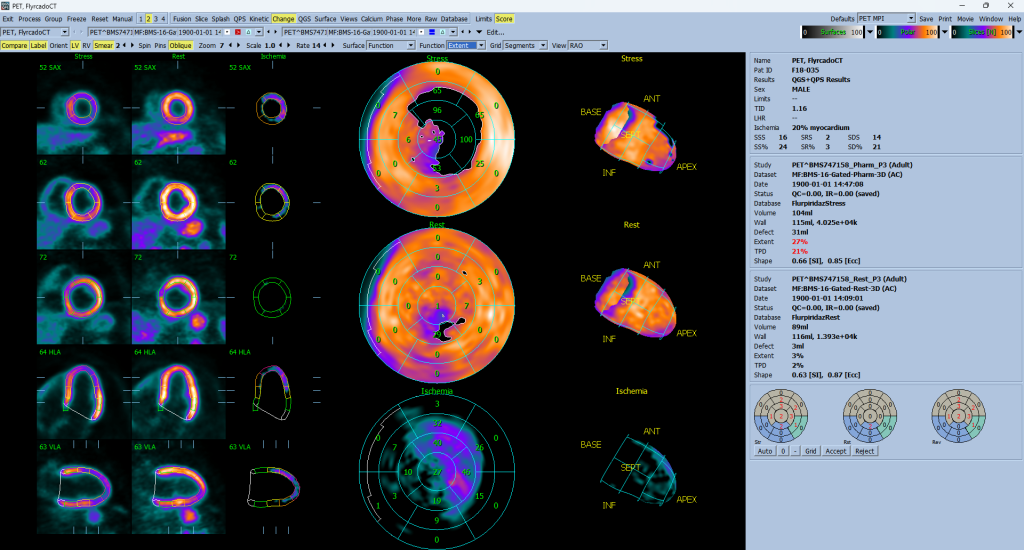The height and width of the screenshot is (550, 1024).
Task: Enable the RV toggle
Action: 86,46
